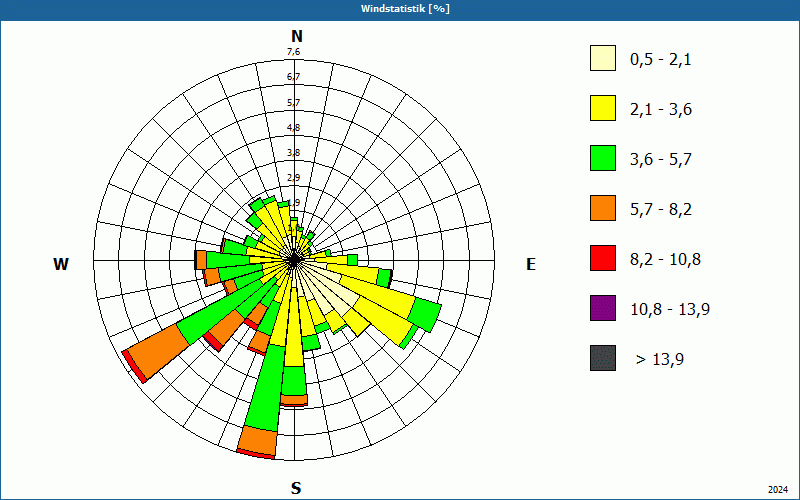The height and width of the screenshot is (500, 800).
Task: Click the legend label '2,1 - 3,6'
Action: click(x=661, y=110)
